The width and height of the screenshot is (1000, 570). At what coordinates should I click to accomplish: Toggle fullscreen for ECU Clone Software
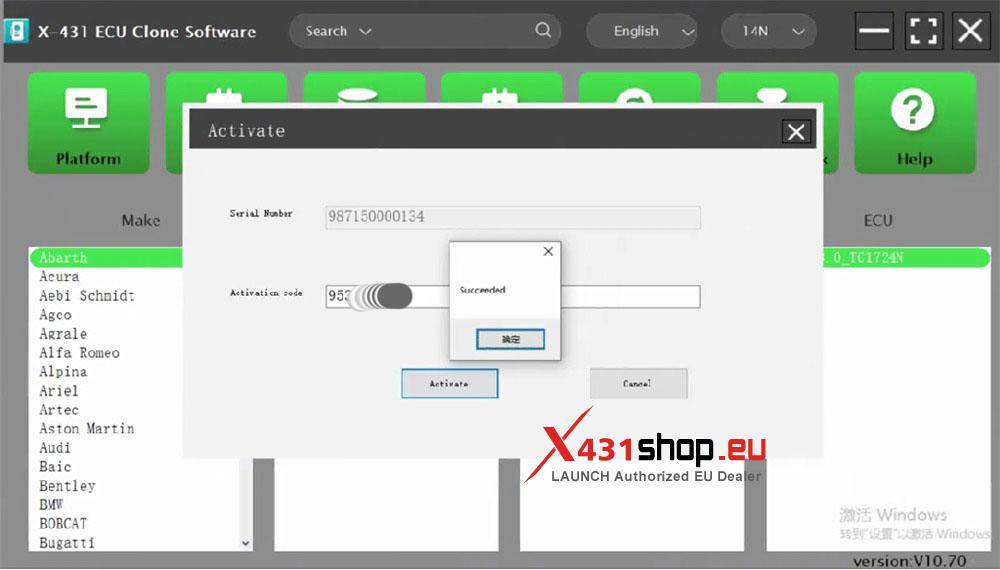point(923,31)
